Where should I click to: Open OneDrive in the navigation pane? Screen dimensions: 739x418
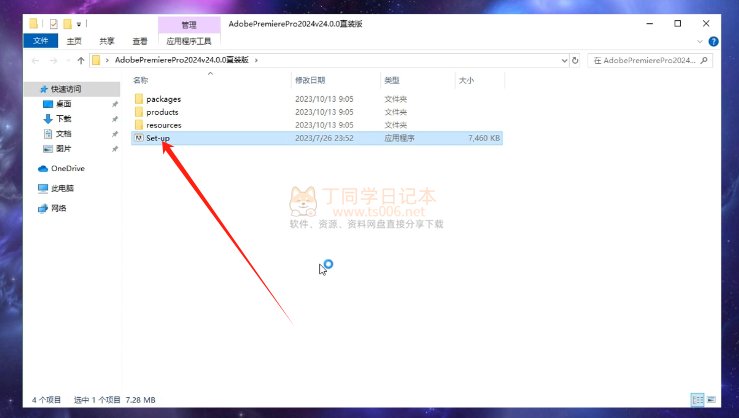(x=68, y=168)
